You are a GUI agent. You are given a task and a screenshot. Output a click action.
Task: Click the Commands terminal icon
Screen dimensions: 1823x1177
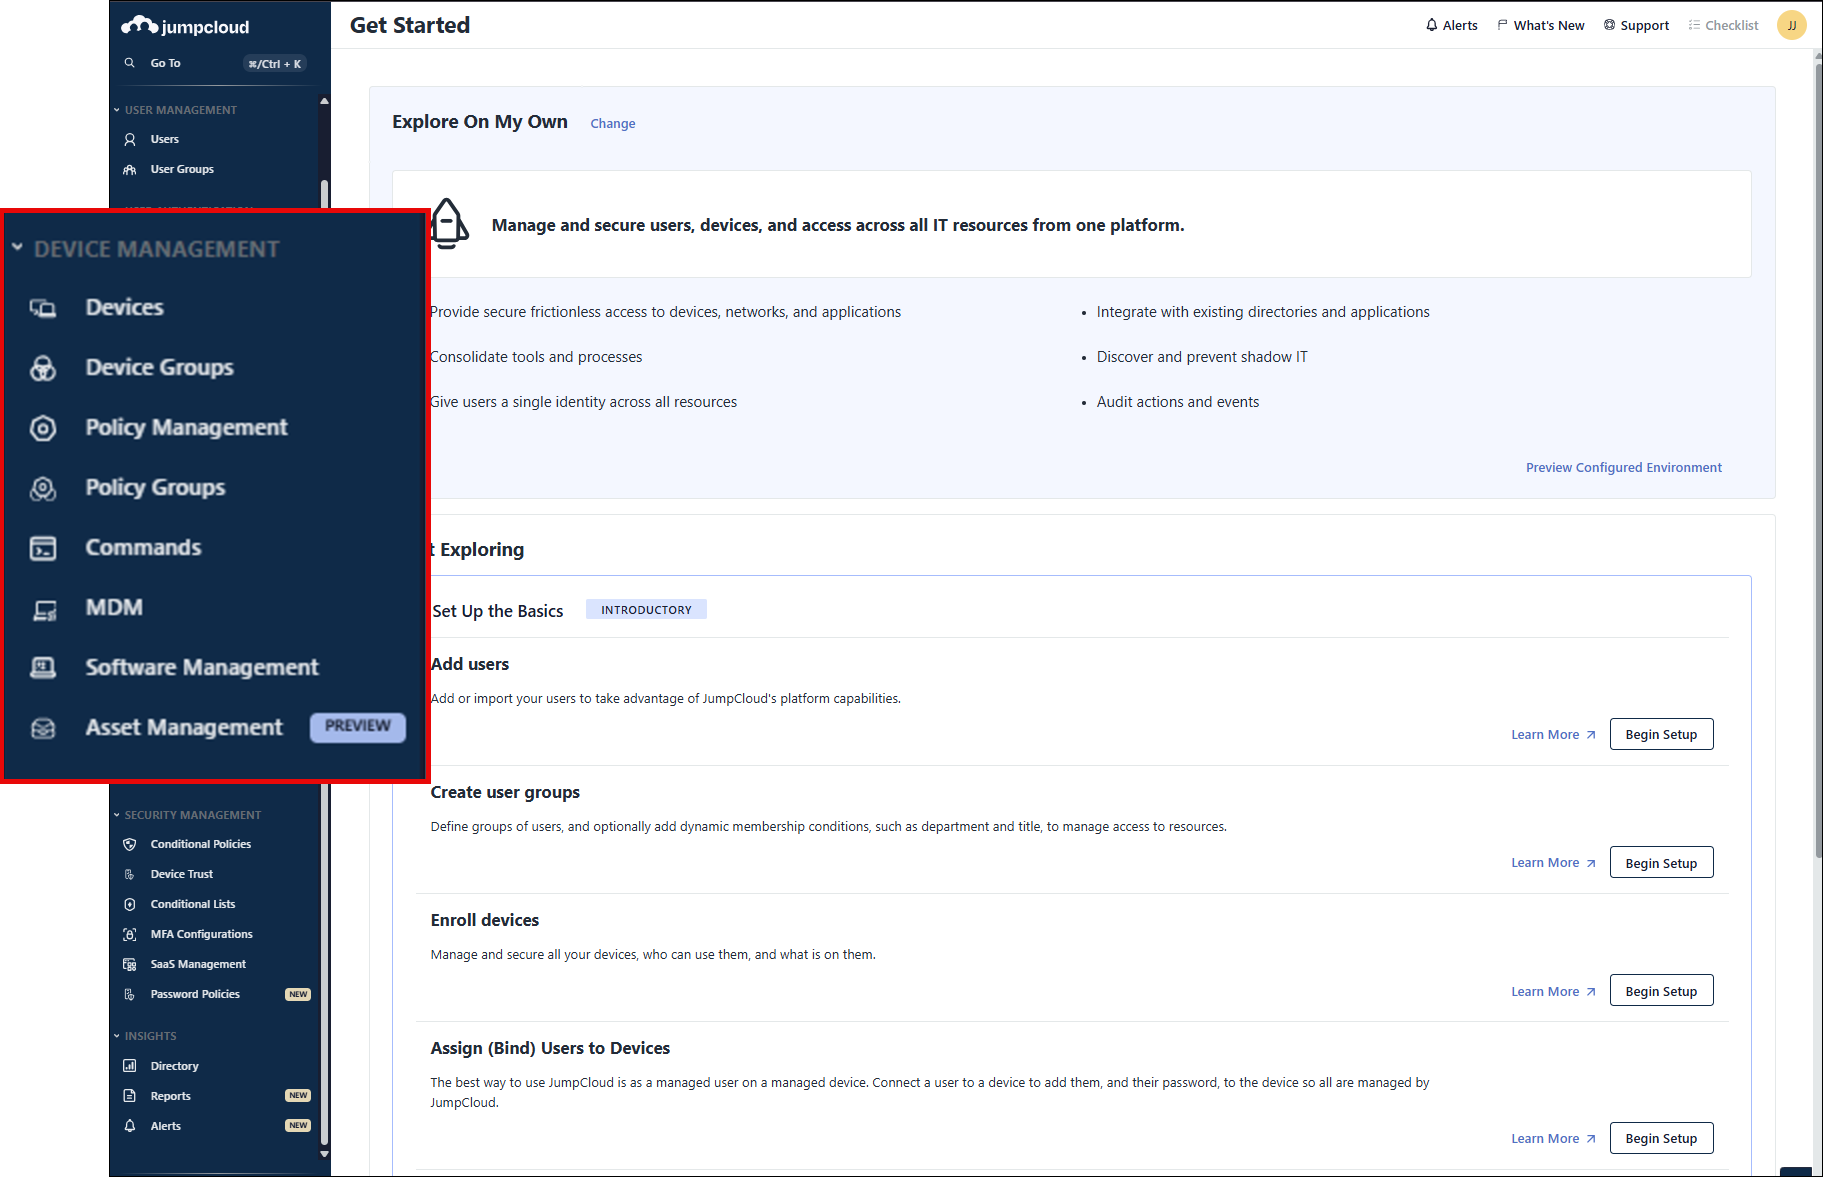pos(43,548)
